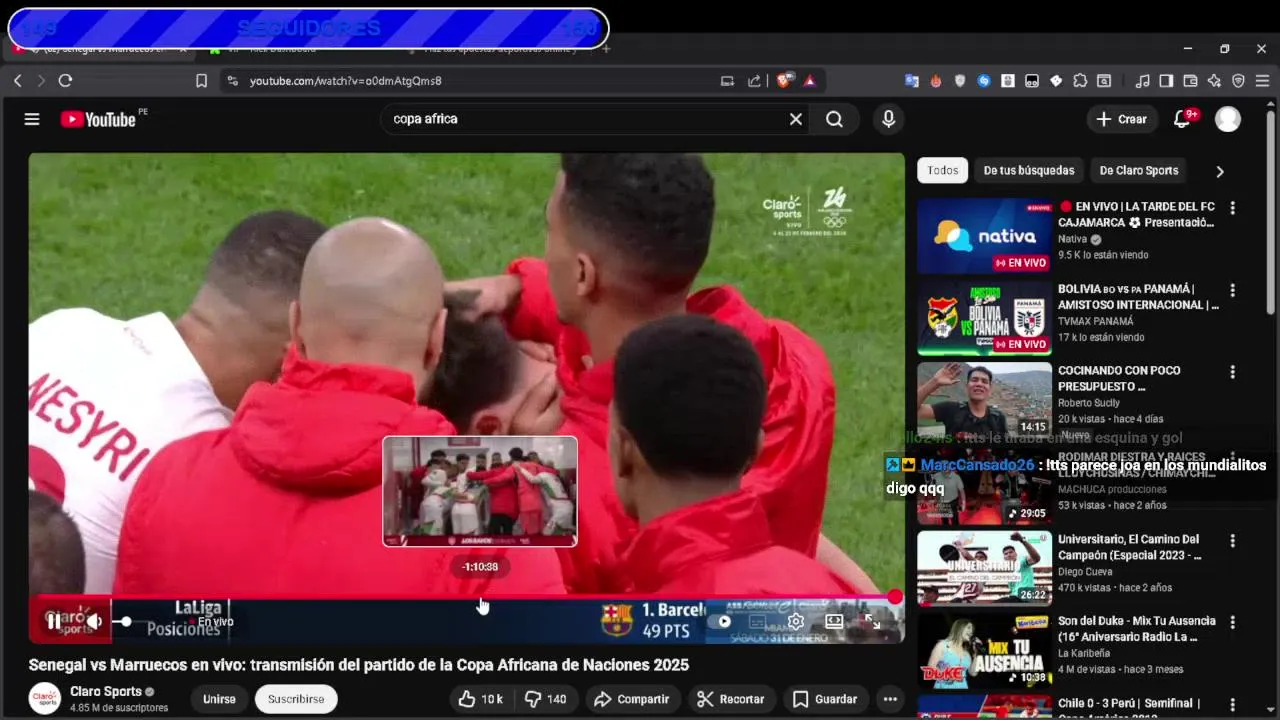The width and height of the screenshot is (1280, 720).
Task: Open options for 'Son del Duke' video
Action: pos(1232,623)
